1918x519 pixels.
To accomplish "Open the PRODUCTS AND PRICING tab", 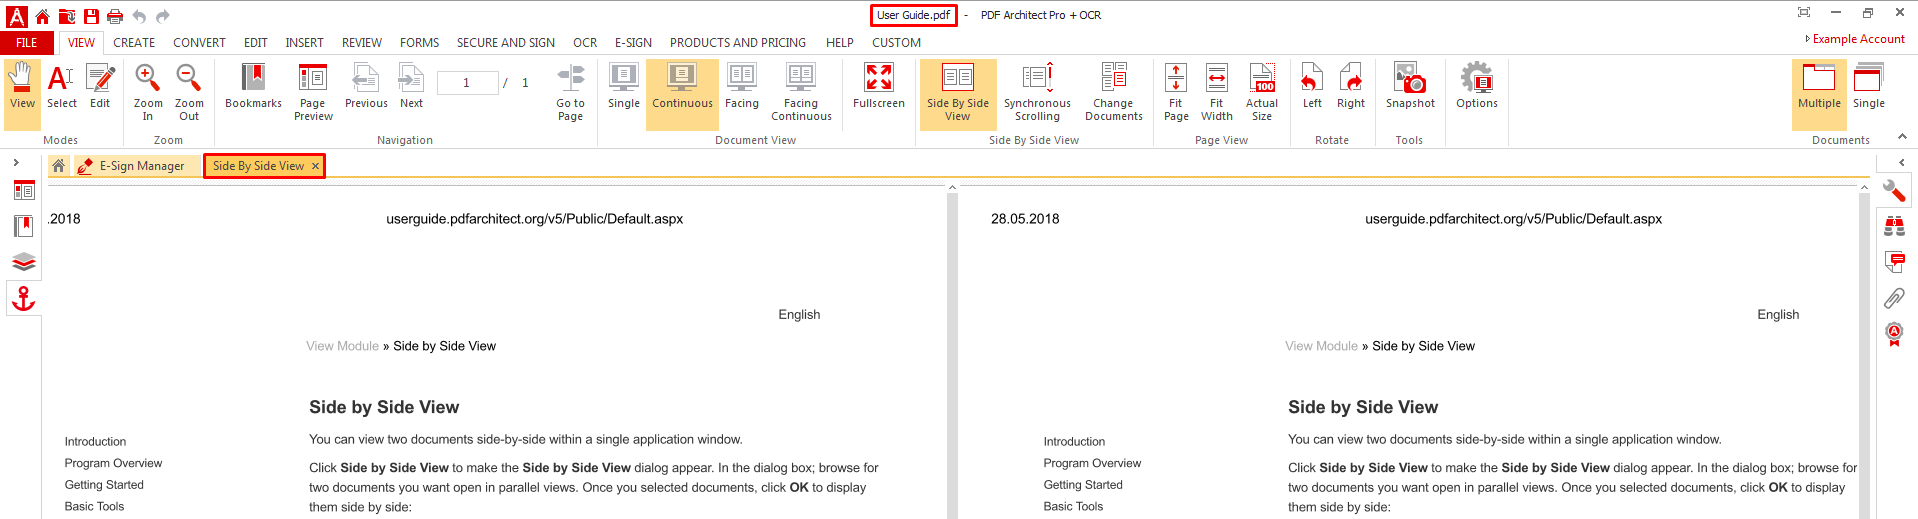I will 738,43.
